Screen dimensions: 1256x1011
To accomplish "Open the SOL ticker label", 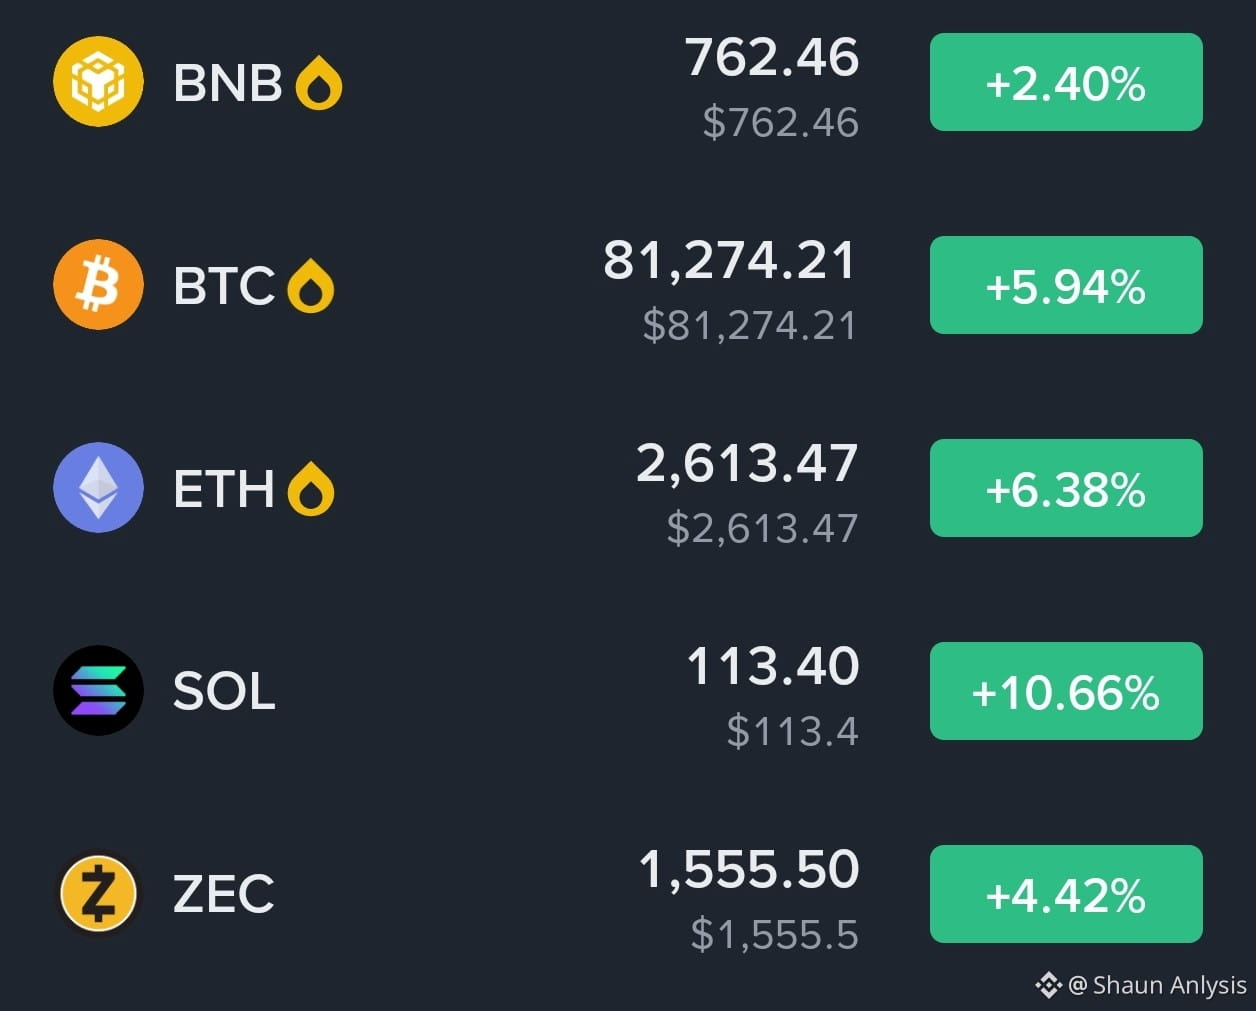I will (224, 691).
